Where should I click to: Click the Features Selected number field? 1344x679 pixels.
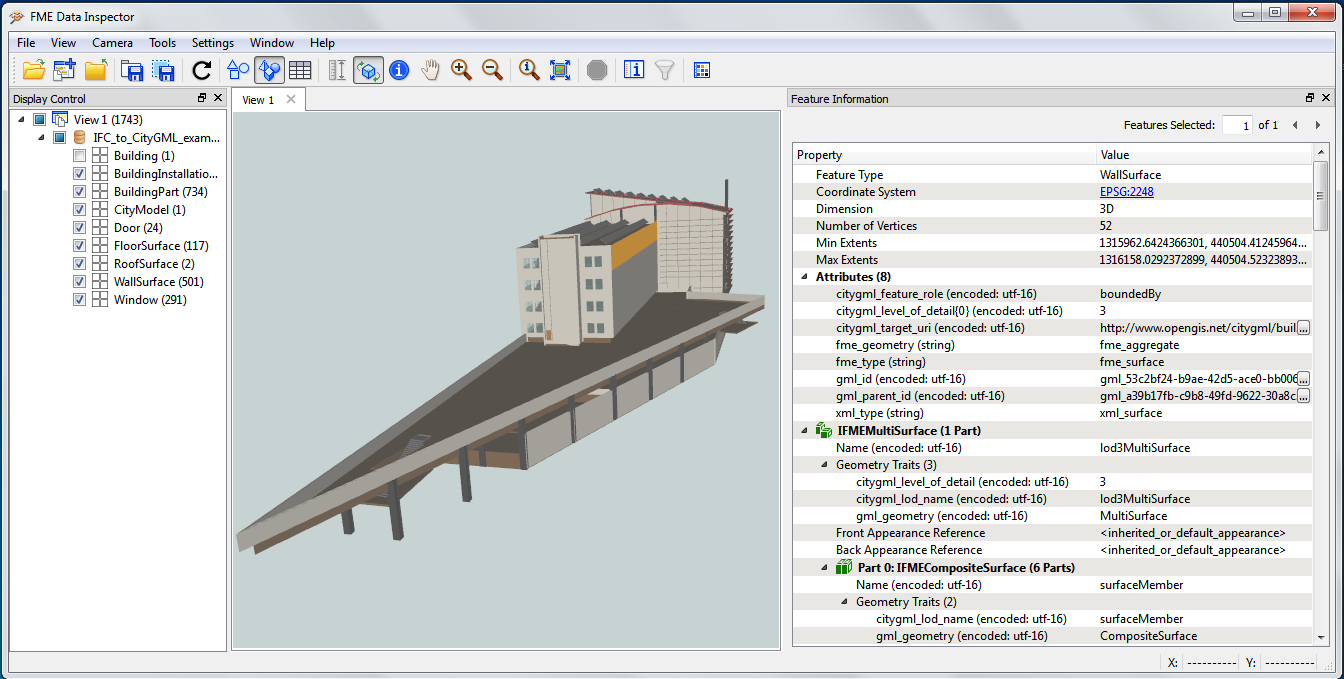pos(1237,125)
